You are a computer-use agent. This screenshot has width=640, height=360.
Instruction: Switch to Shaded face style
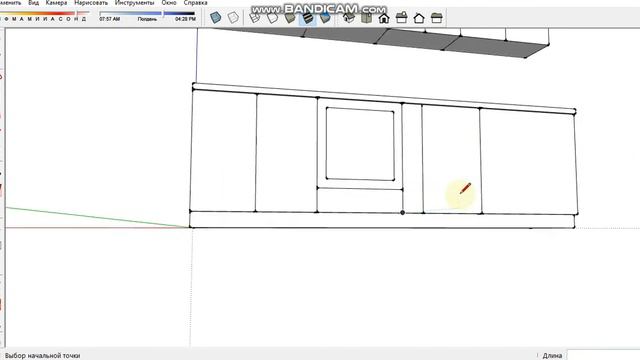(290, 18)
